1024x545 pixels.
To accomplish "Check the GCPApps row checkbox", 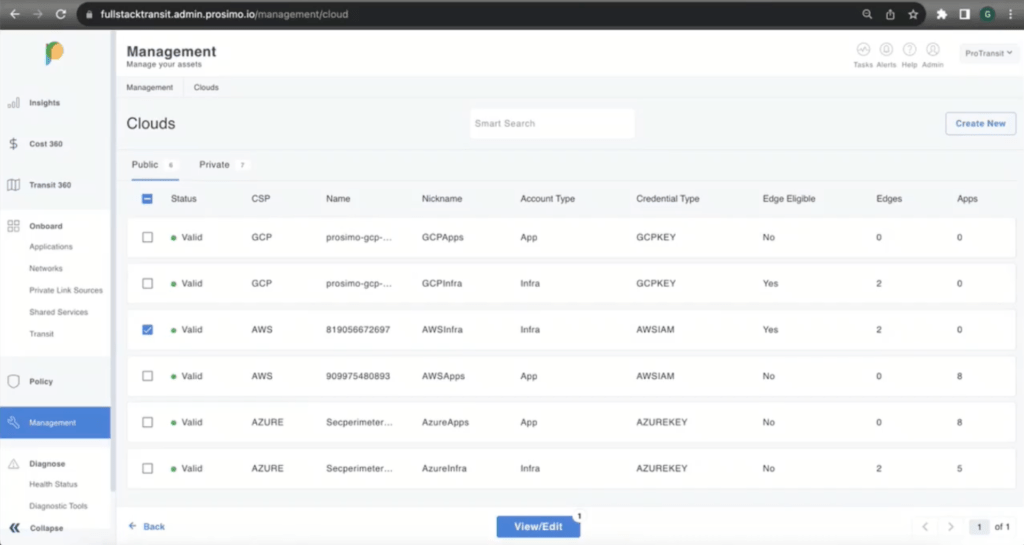I will click(x=148, y=237).
